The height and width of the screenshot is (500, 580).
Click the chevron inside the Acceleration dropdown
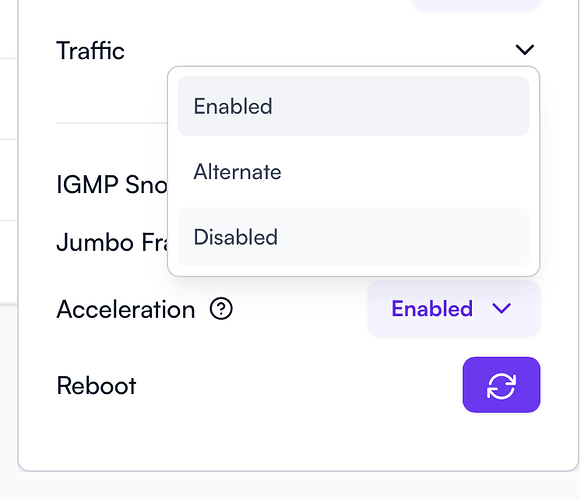point(502,308)
